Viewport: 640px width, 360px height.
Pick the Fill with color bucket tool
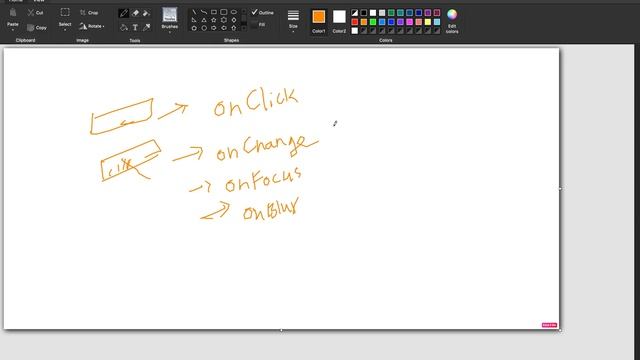[146, 13]
